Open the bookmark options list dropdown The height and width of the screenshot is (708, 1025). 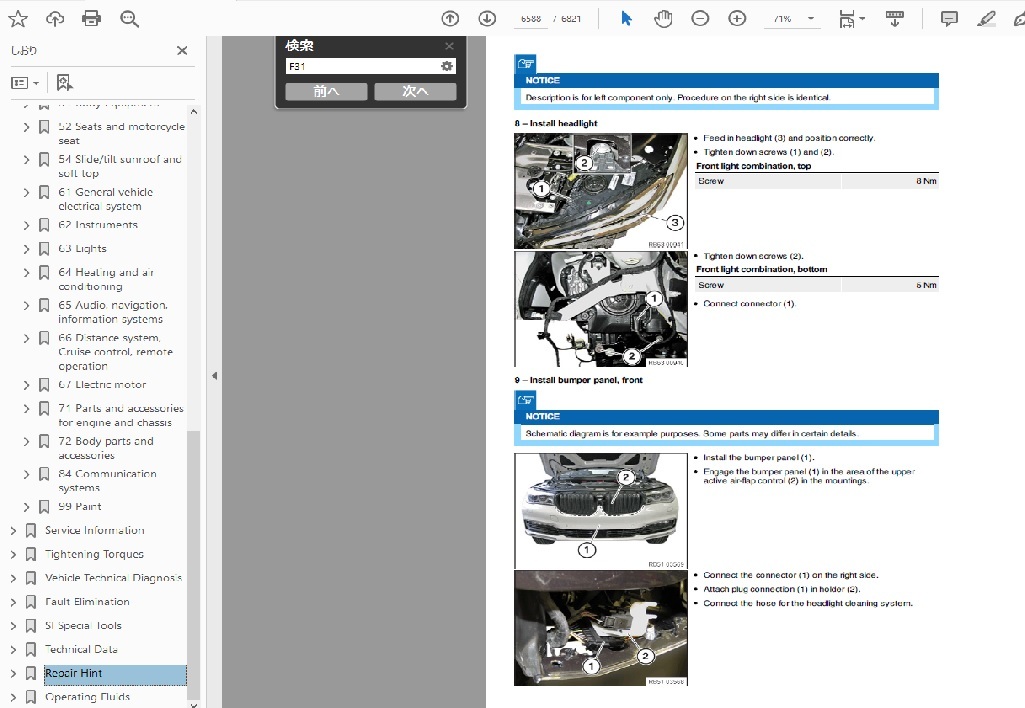[x=25, y=83]
